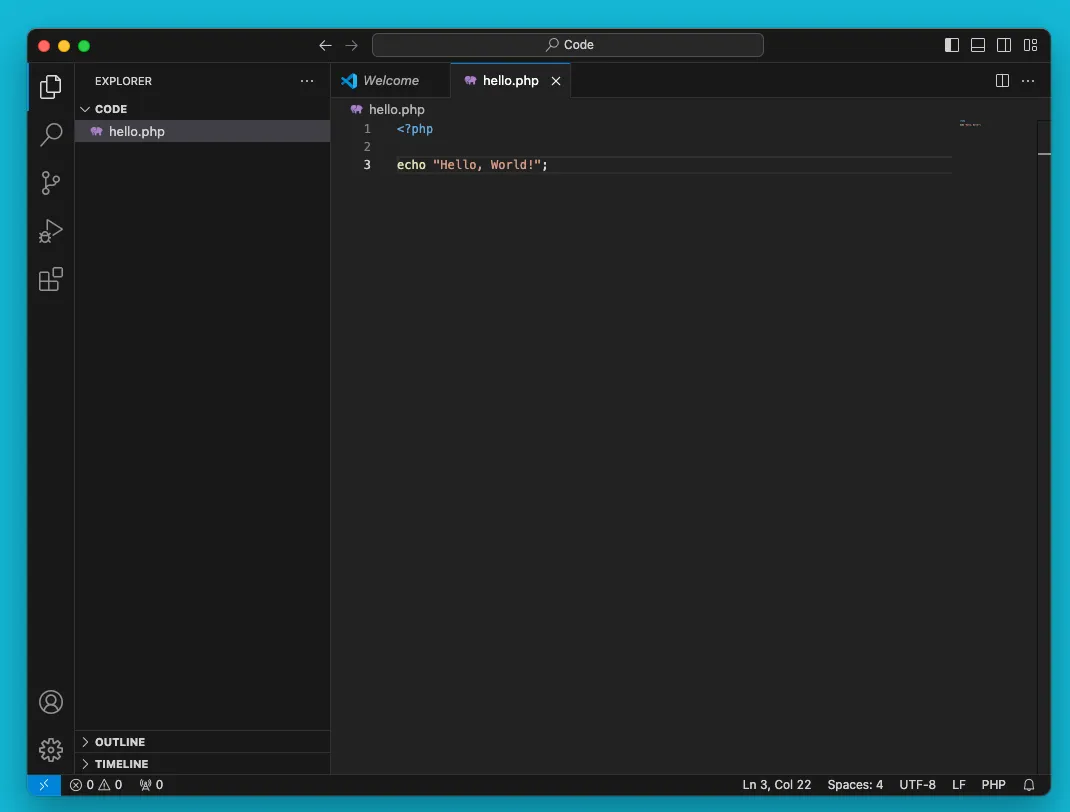
Task: Switch to the Welcome tab
Action: click(x=390, y=81)
